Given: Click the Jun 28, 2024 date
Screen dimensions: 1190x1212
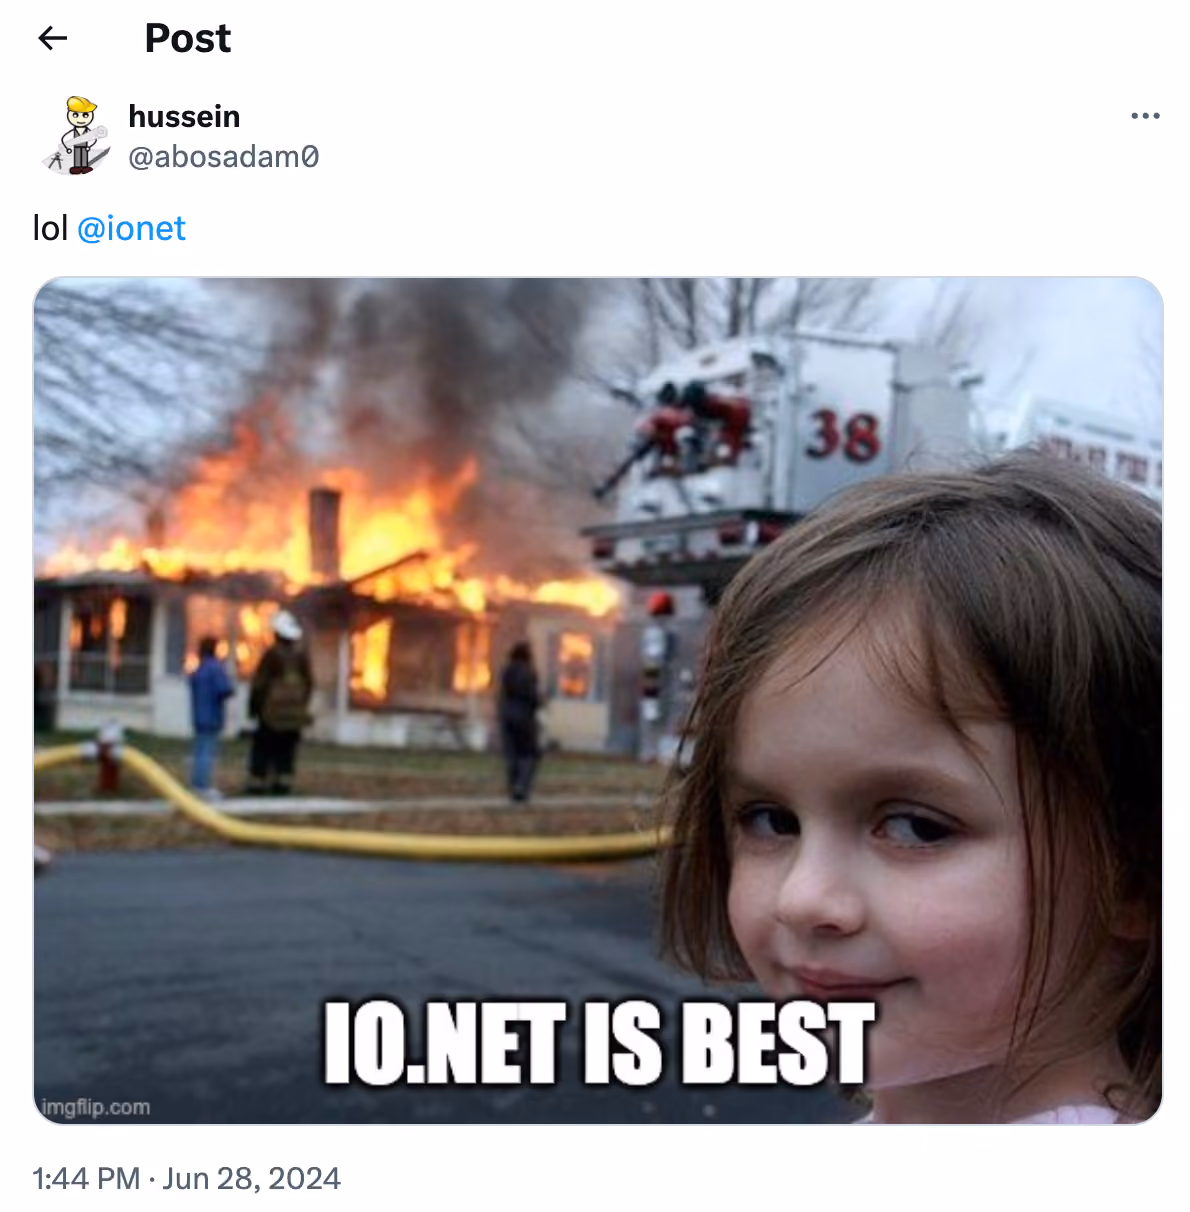Looking at the screenshot, I should click(251, 1178).
